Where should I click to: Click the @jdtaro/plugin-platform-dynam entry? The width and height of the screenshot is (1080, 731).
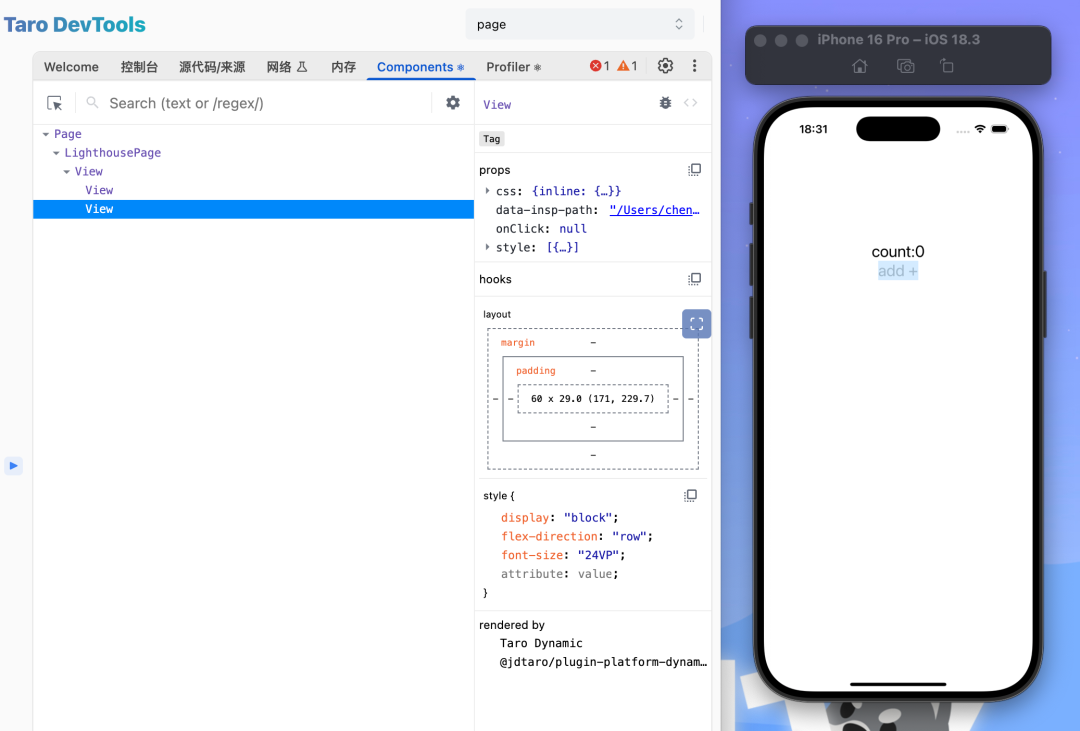click(603, 661)
